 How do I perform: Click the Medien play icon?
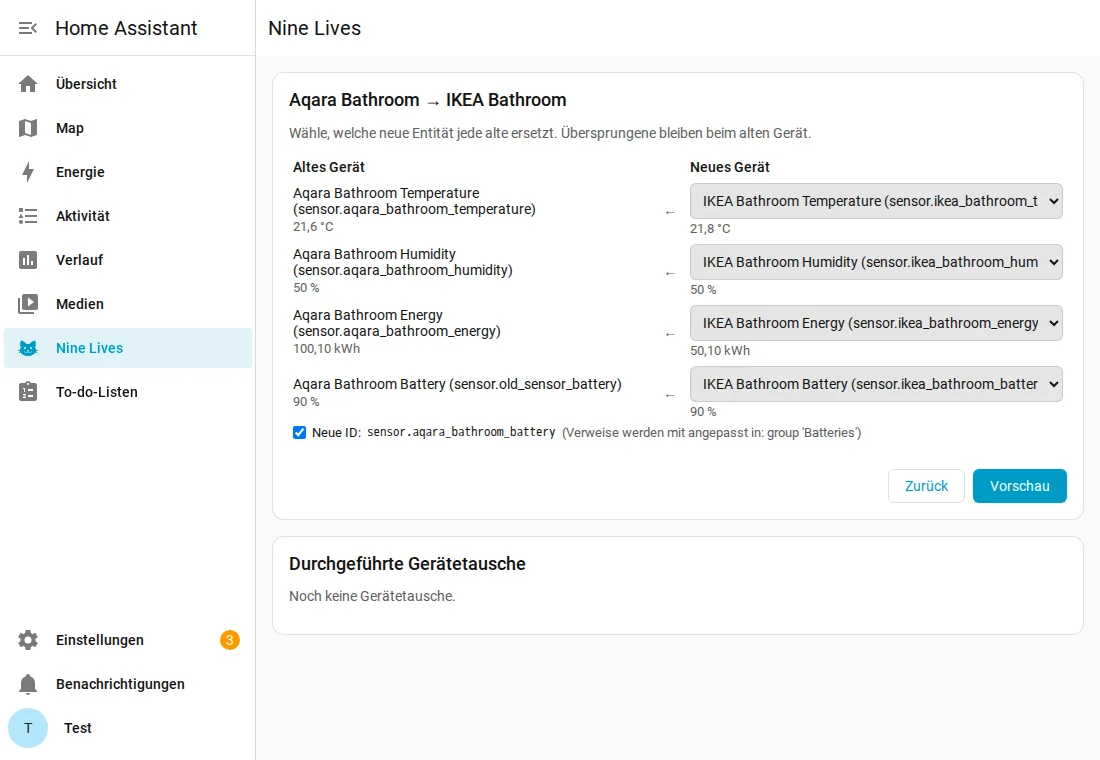[x=28, y=304]
